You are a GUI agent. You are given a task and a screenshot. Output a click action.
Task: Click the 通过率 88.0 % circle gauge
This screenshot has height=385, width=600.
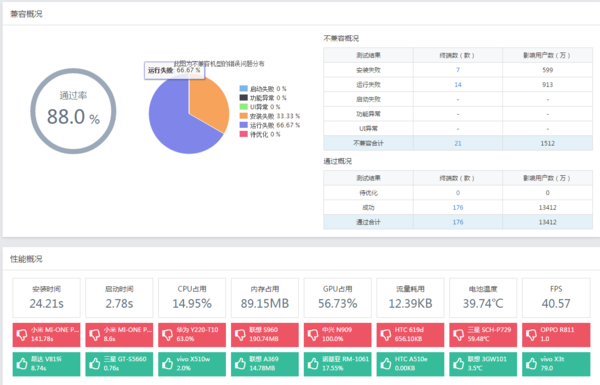pos(73,111)
